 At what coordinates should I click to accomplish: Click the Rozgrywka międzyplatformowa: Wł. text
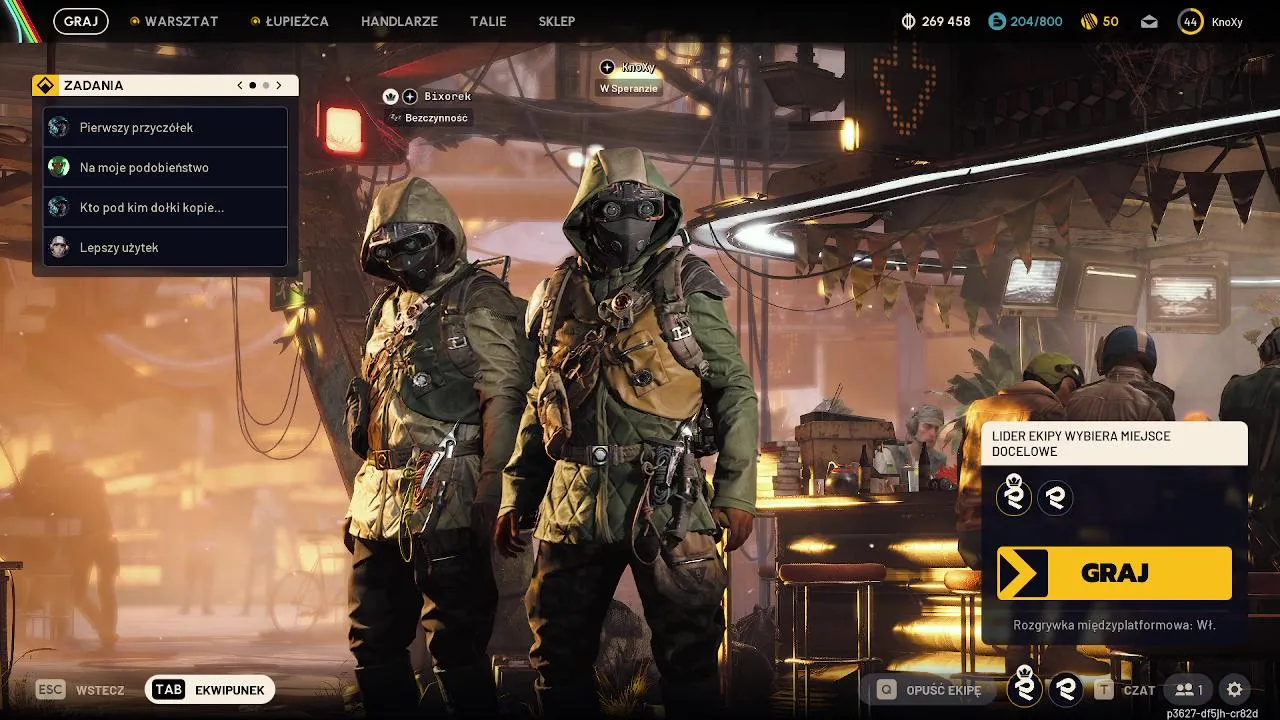coord(1114,625)
